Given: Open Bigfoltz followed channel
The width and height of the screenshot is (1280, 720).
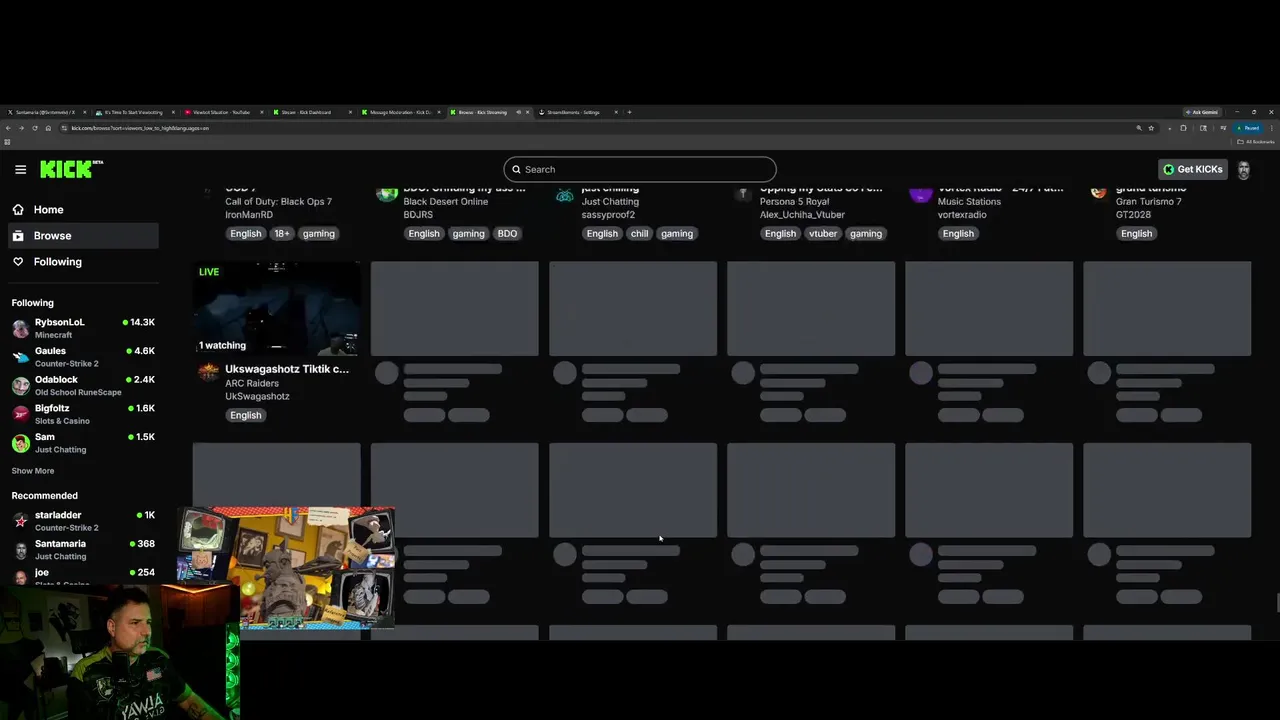Looking at the screenshot, I should [x=82, y=414].
